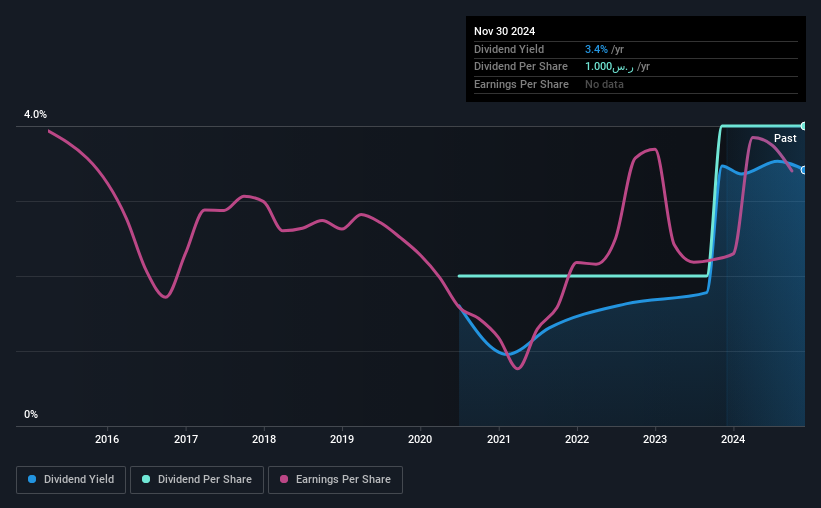Viewport: 821px width, 508px height.
Task: Click the 3.4% Dividend Yield tooltip value
Action: click(x=596, y=49)
